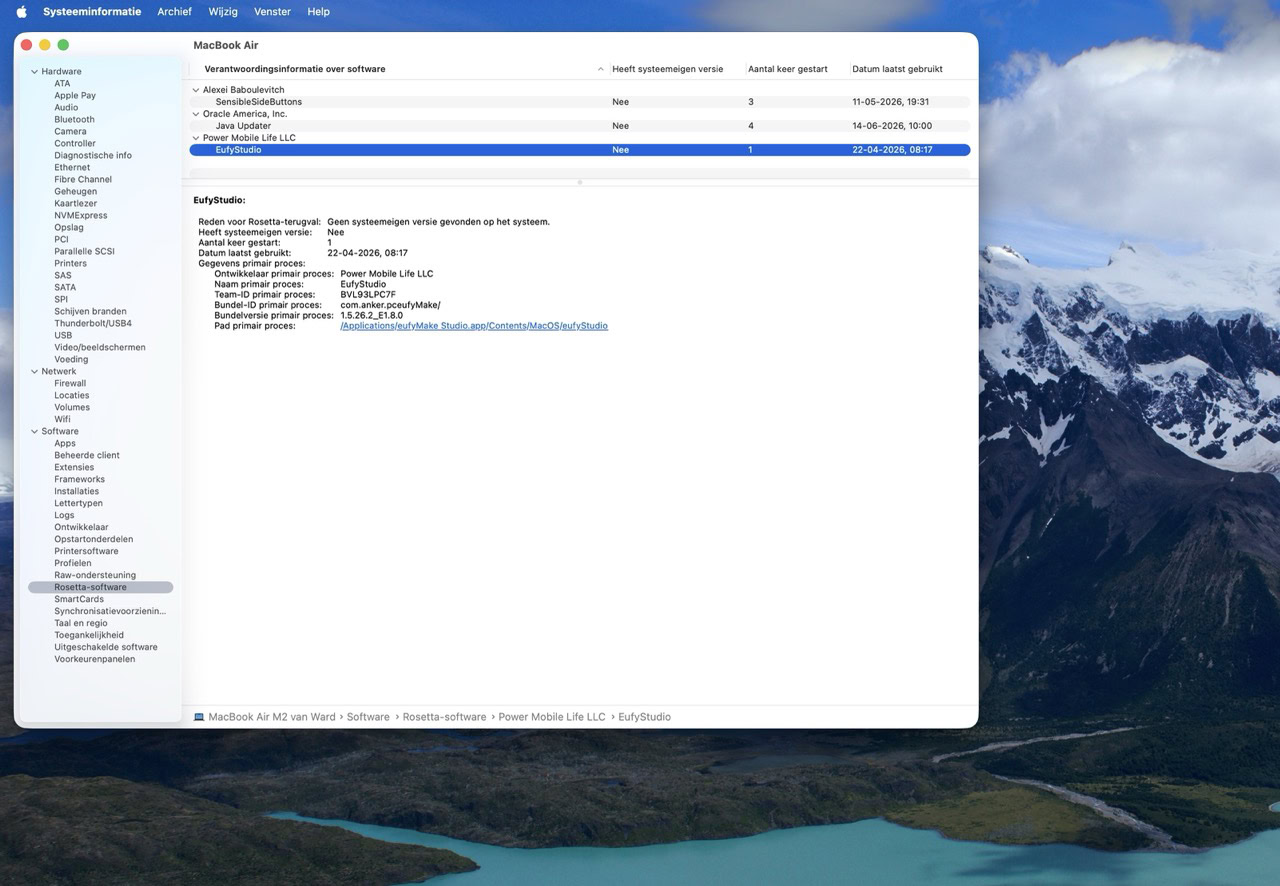The image size is (1280, 886).
Task: Show Geheugen information
Action: 76,192
